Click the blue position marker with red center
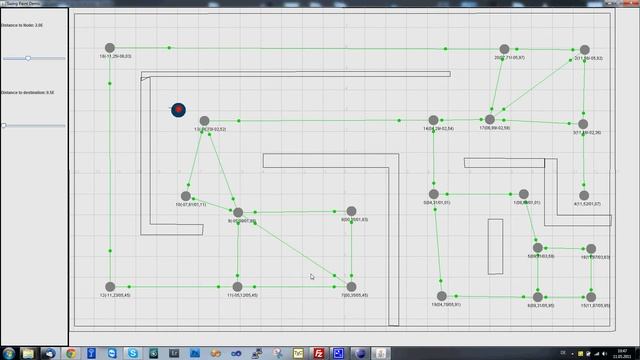The image size is (640, 360). tap(178, 110)
